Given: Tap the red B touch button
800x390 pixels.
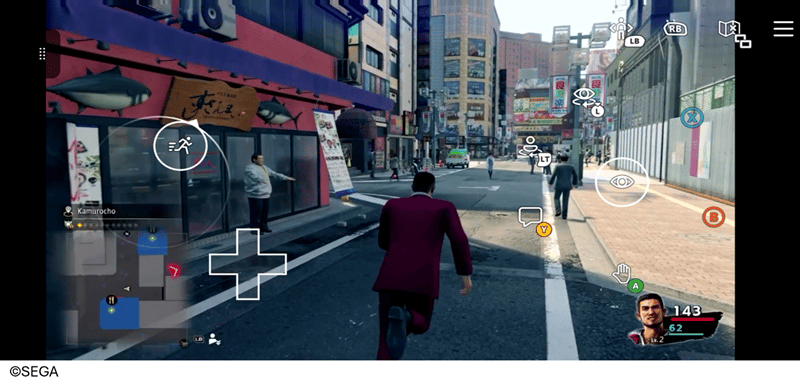Looking at the screenshot, I should 713,217.
